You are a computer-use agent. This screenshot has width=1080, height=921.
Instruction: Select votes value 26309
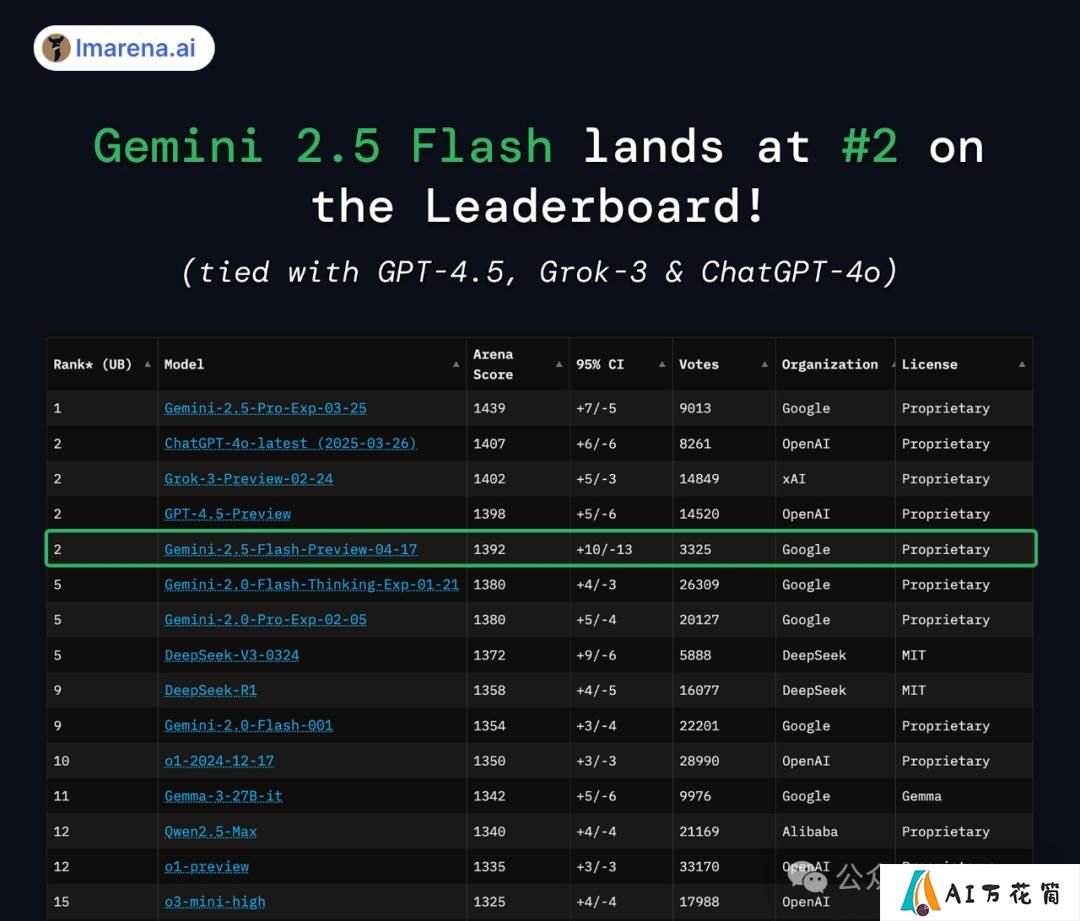pos(699,584)
